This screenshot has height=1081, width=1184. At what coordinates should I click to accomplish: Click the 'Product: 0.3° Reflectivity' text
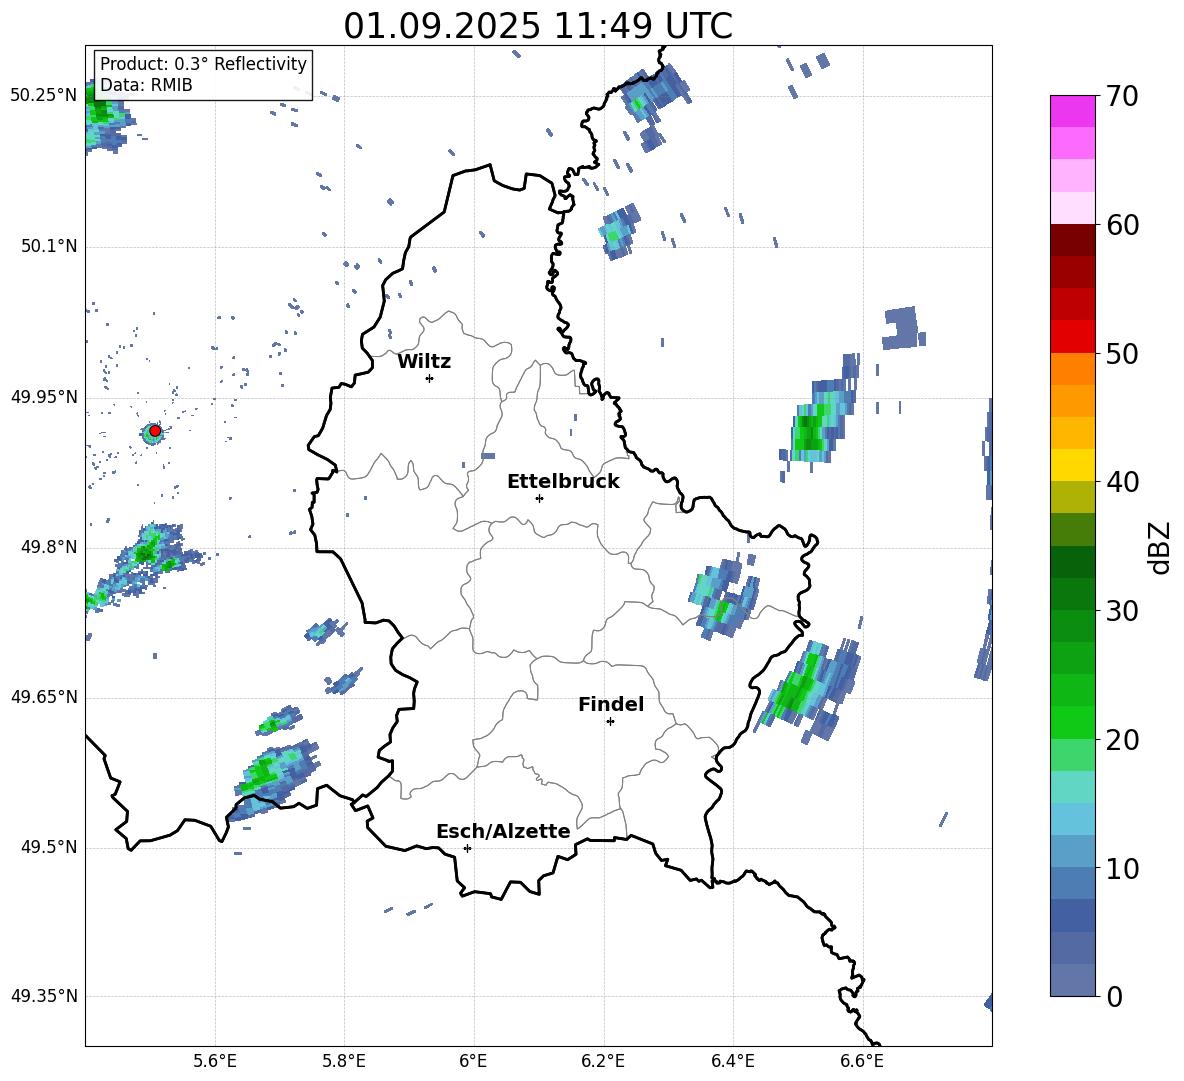(x=203, y=64)
